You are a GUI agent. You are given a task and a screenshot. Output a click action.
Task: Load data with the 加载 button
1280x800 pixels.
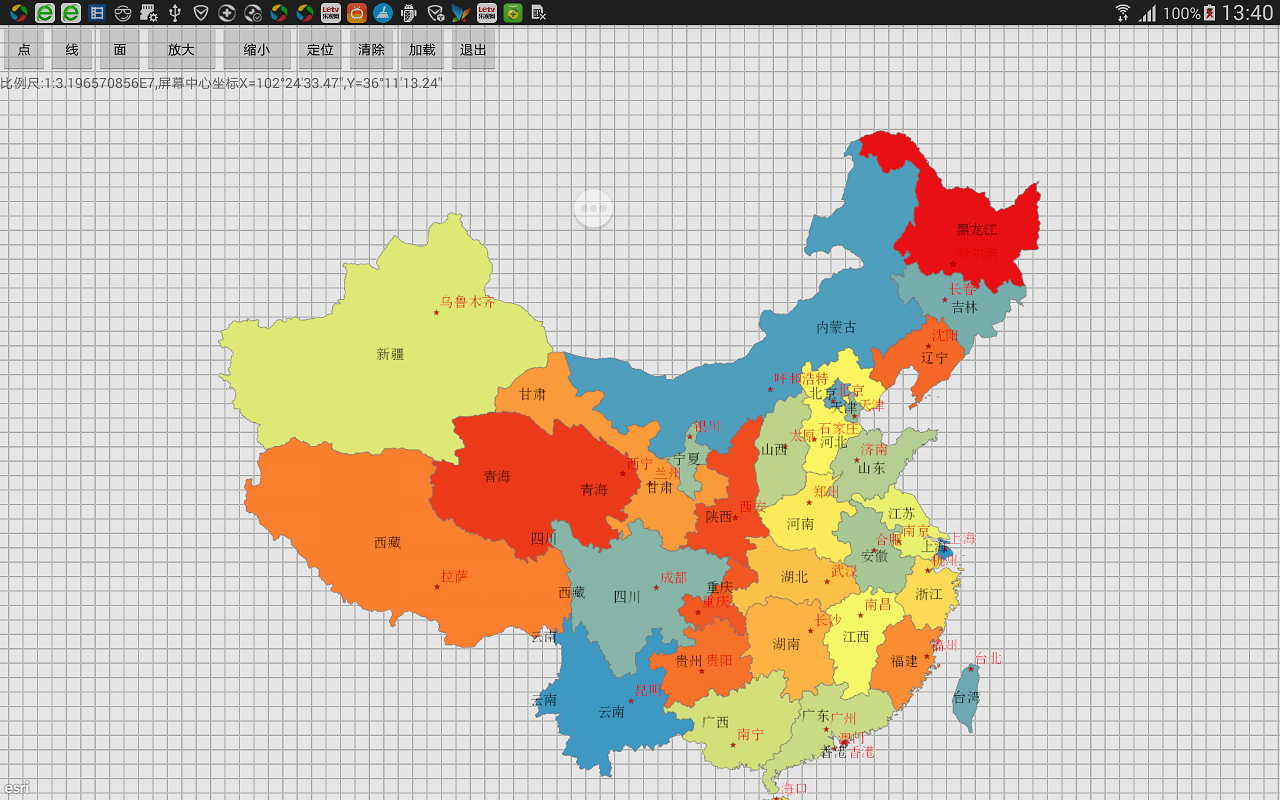422,49
